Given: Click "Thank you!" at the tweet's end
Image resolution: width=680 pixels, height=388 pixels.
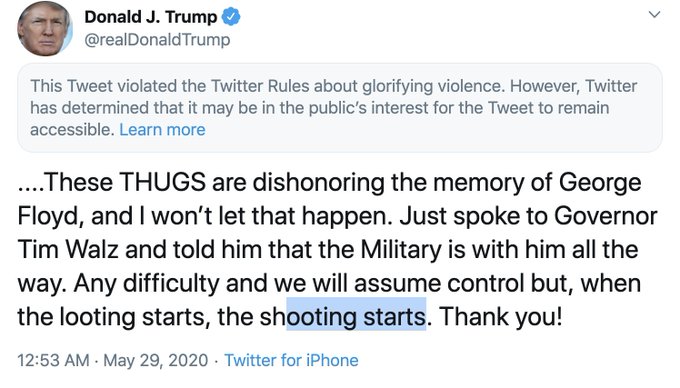Looking at the screenshot, I should (x=500, y=317).
